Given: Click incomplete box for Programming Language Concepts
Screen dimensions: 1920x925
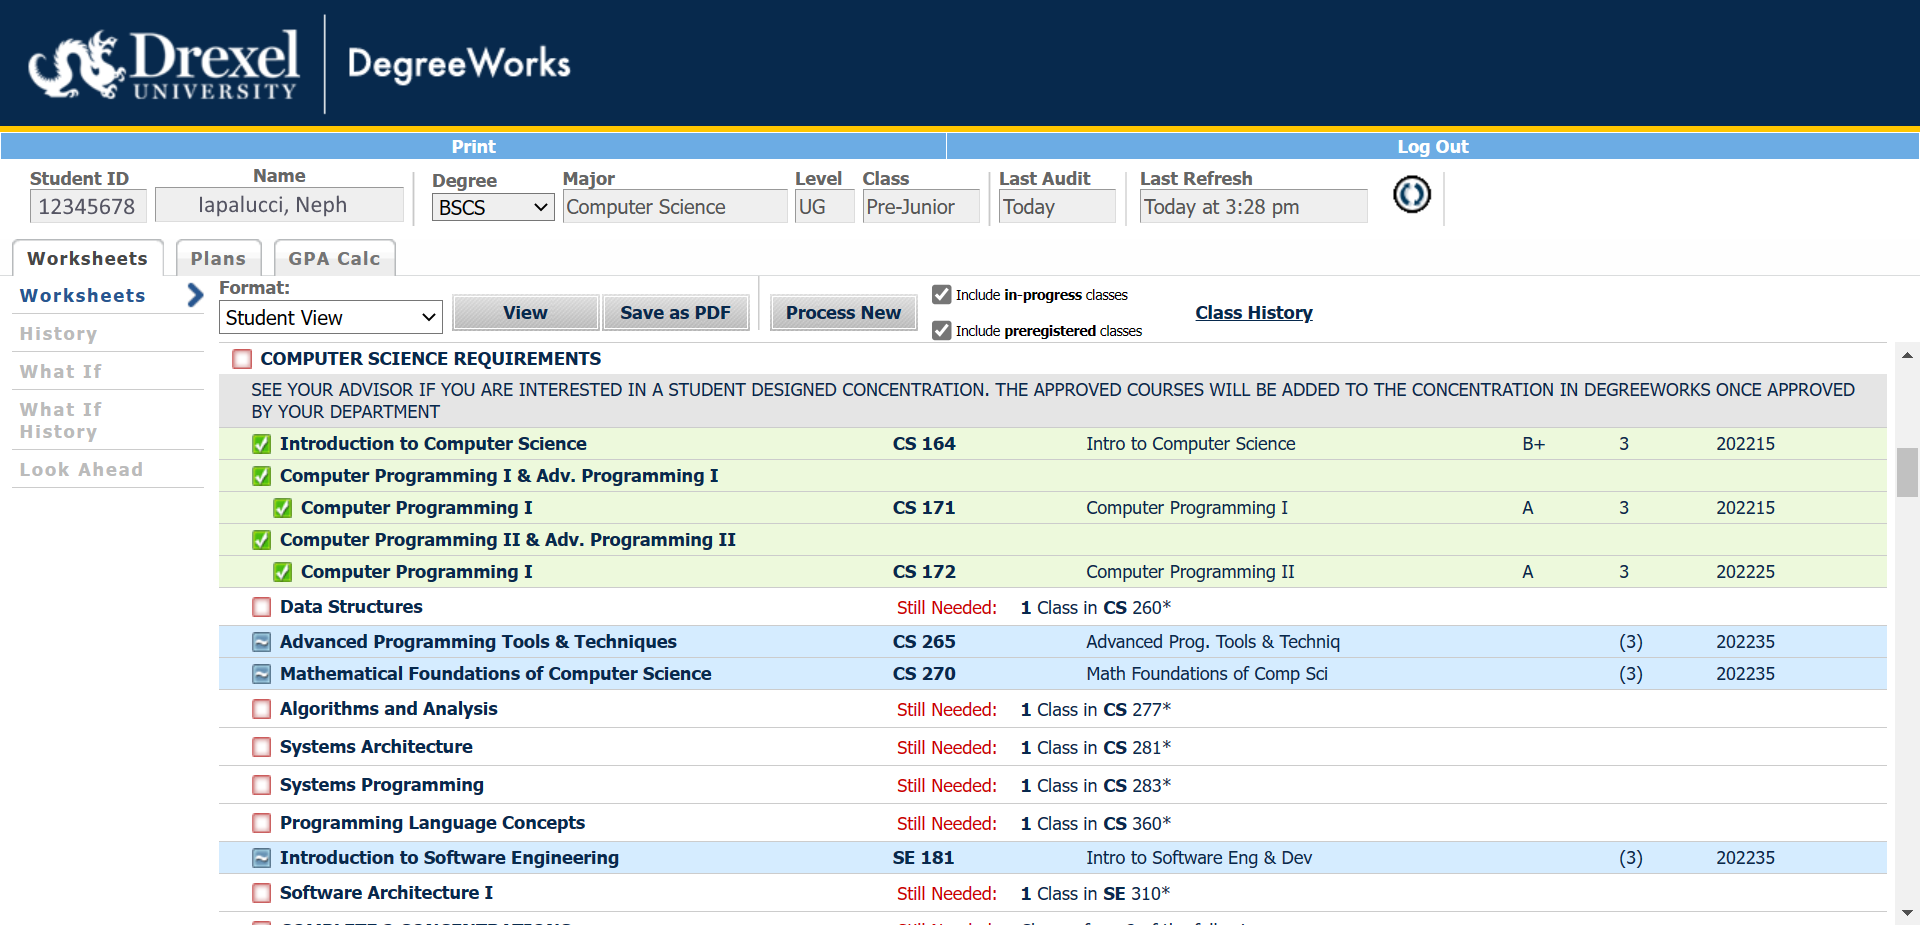Looking at the screenshot, I should coord(262,823).
